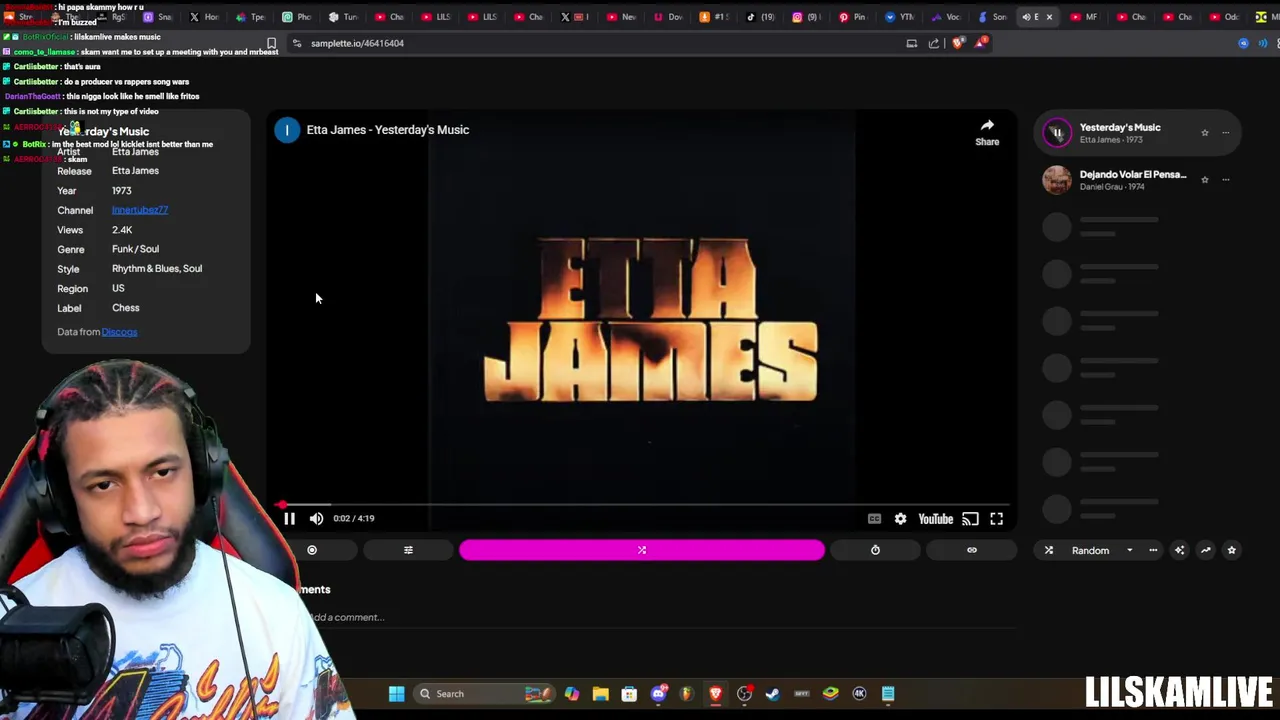Open the Random mode dropdown
1280x720 pixels.
pyautogui.click(x=1101, y=550)
